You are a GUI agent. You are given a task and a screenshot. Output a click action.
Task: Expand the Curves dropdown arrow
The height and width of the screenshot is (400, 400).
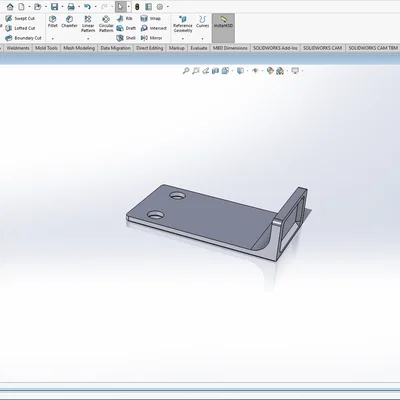coord(202,39)
